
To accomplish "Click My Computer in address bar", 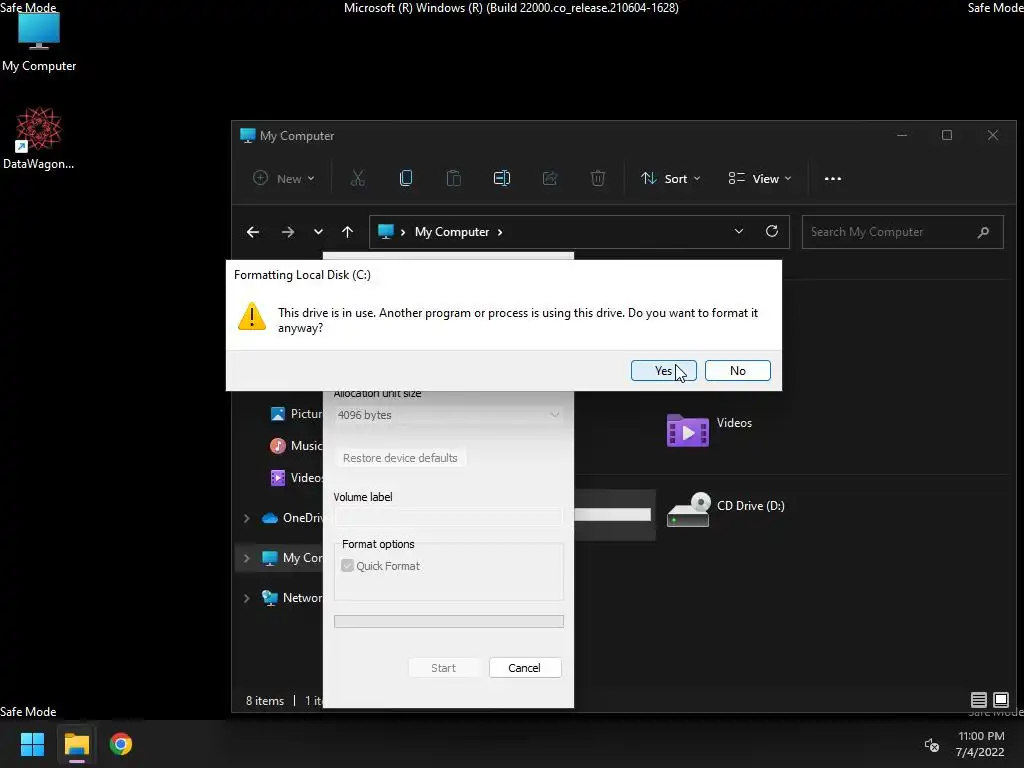I will (x=452, y=232).
